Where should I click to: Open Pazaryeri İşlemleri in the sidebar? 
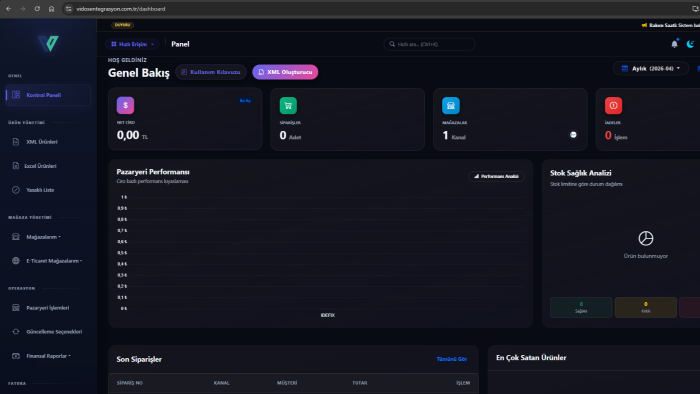pos(48,308)
